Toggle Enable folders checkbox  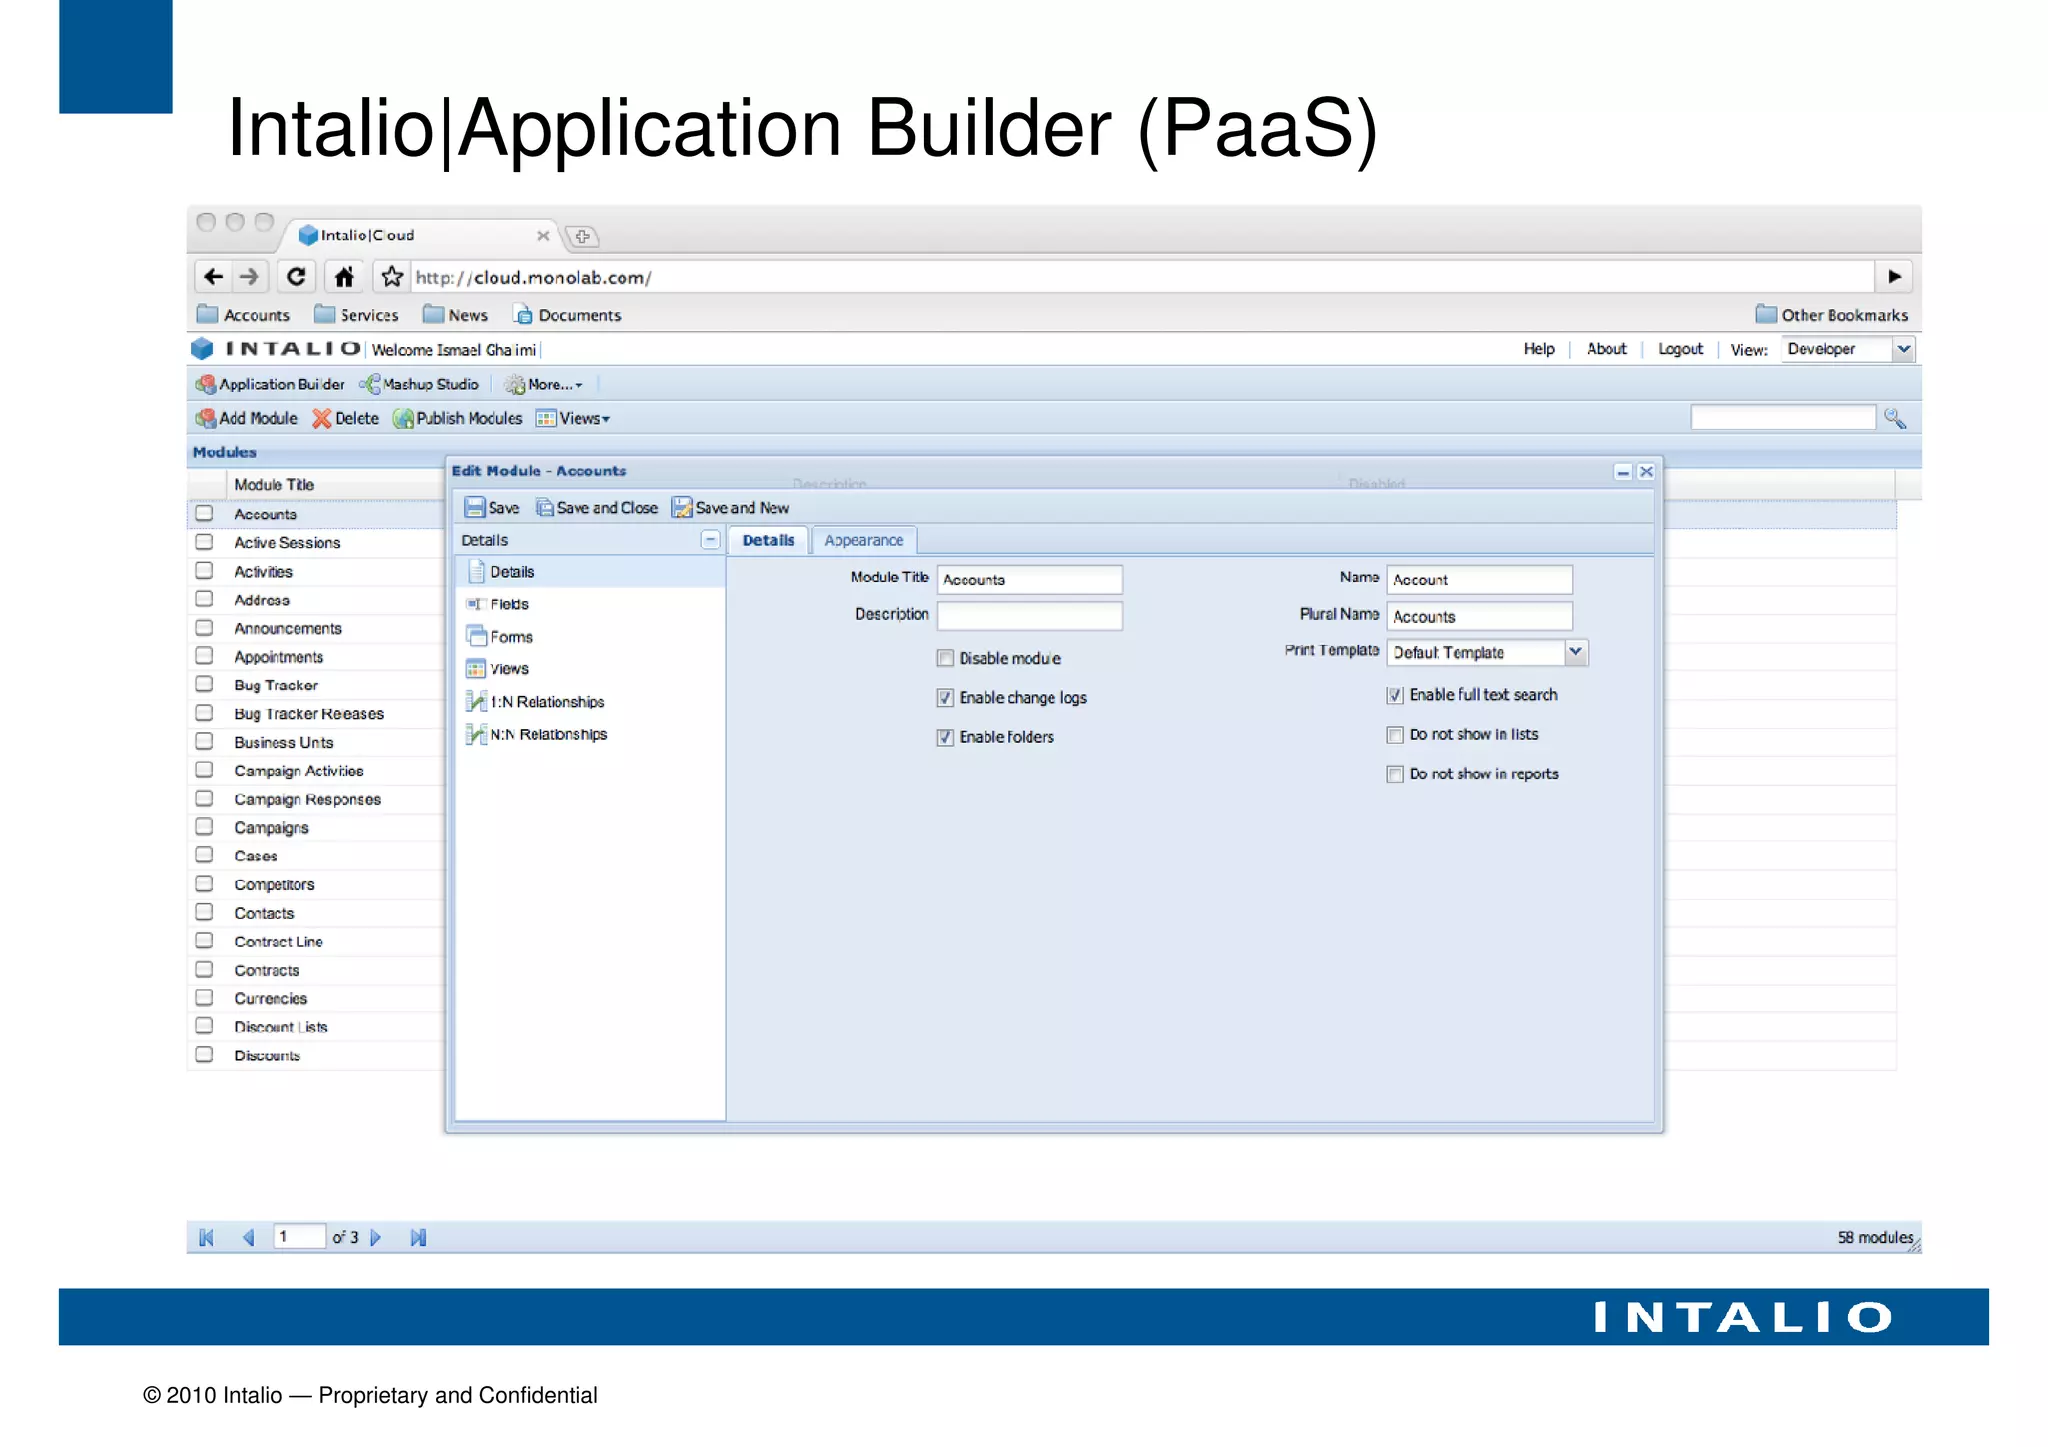coord(945,737)
